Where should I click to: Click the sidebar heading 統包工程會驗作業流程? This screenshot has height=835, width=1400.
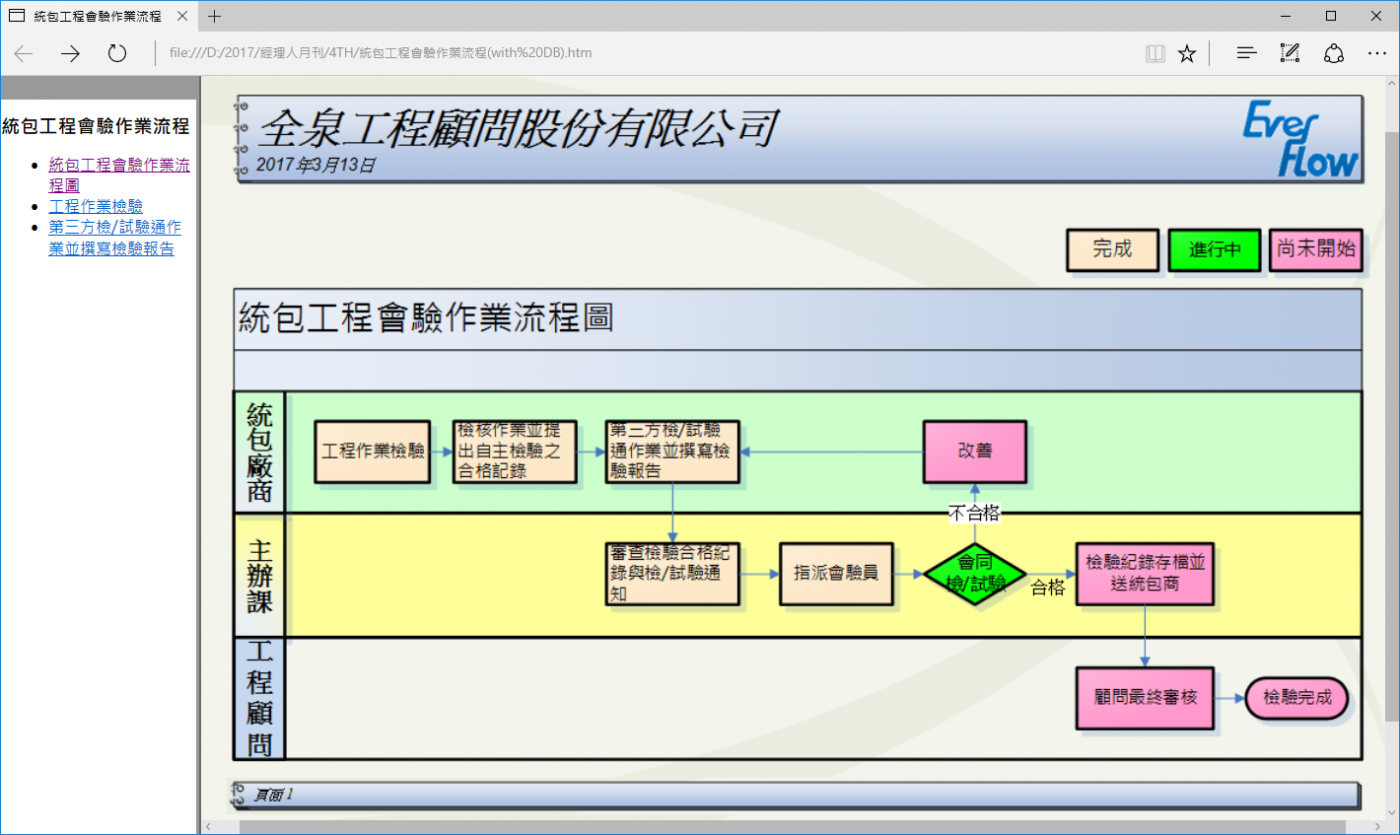pyautogui.click(x=96, y=126)
